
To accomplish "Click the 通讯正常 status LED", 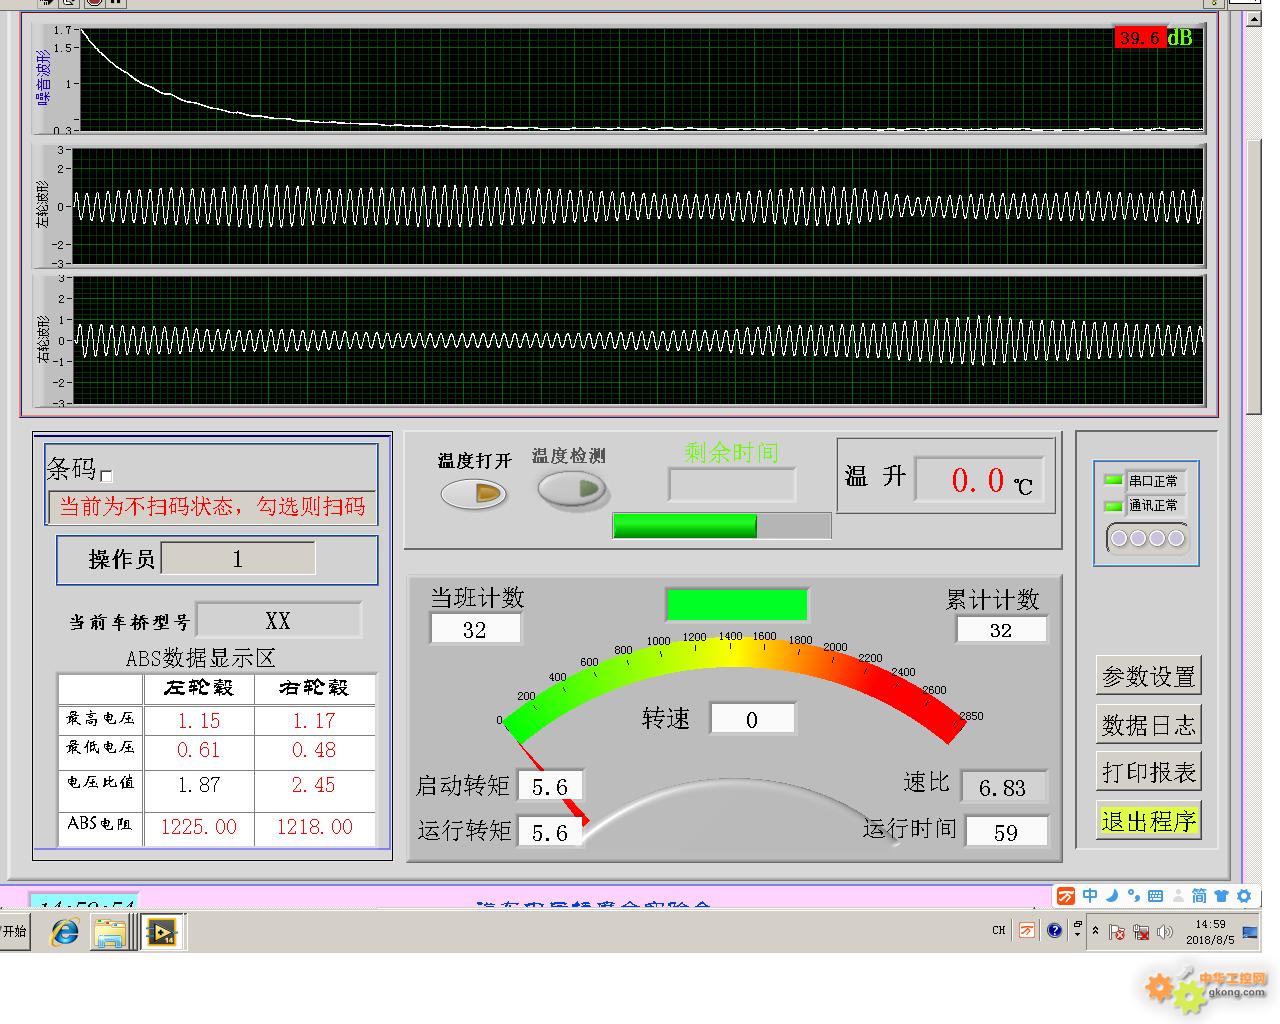I will [1112, 506].
